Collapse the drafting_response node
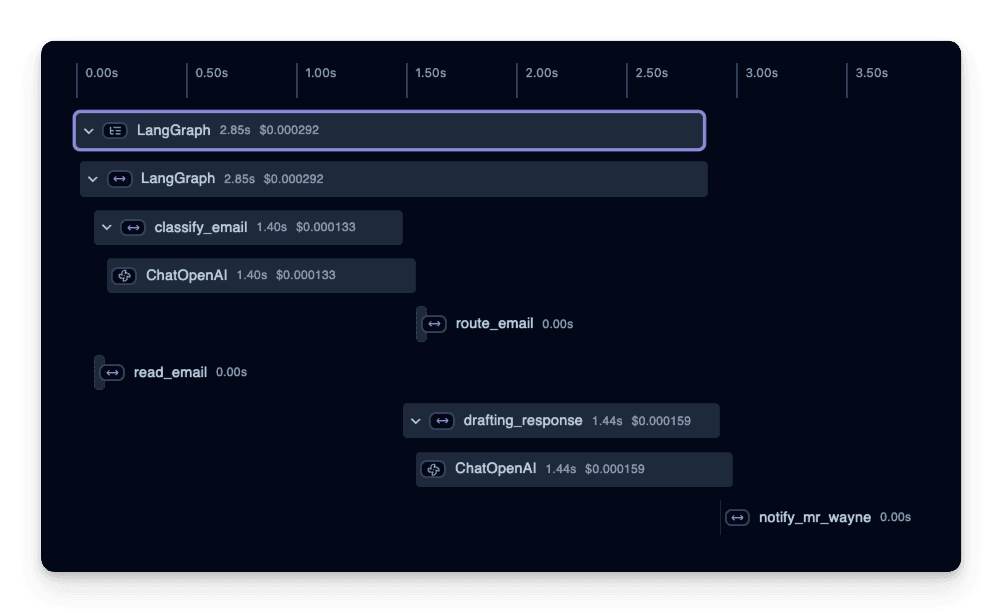This screenshot has height=613, width=1002. [x=416, y=421]
